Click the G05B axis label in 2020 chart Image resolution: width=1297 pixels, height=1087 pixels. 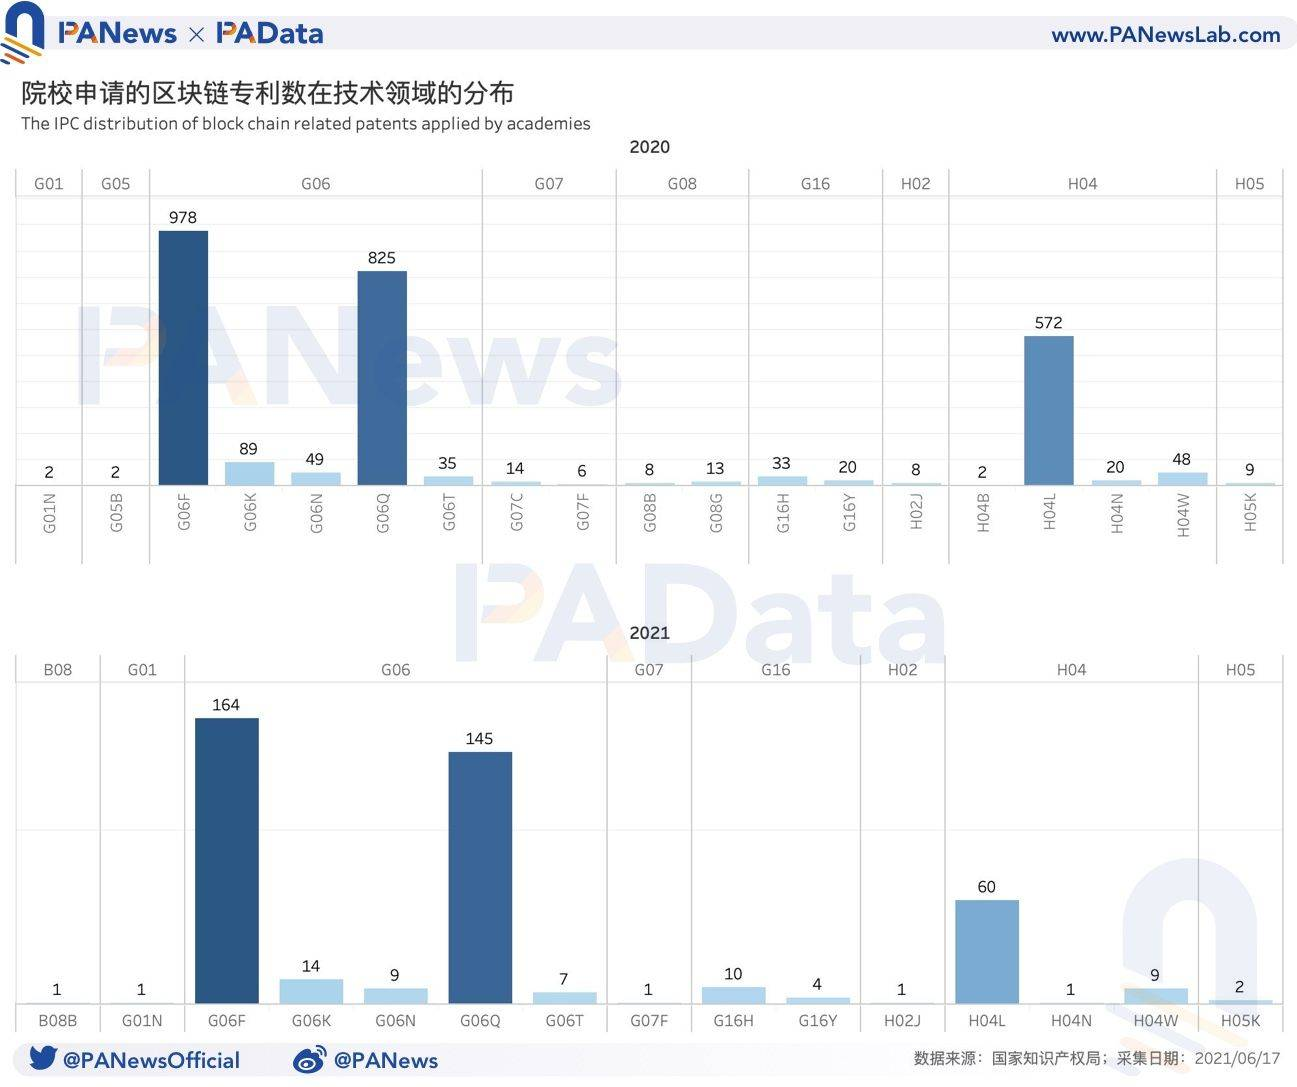click(116, 512)
